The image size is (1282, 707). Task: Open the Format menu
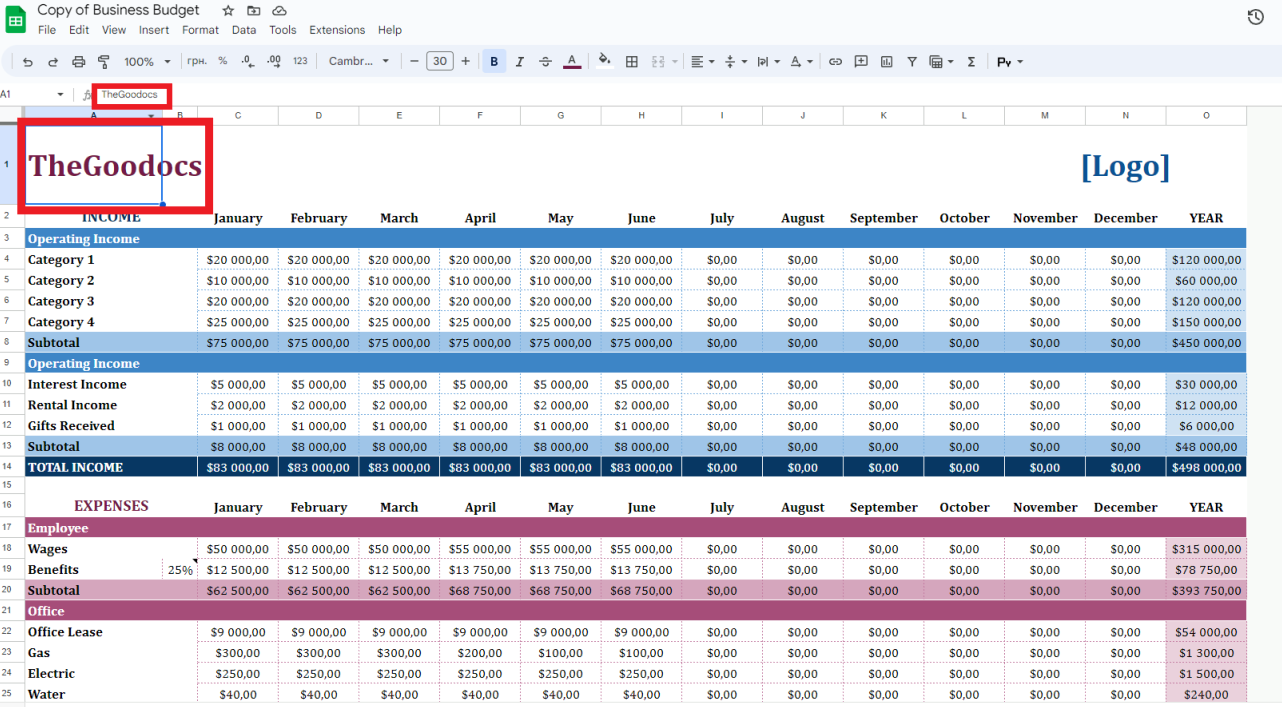[200, 30]
